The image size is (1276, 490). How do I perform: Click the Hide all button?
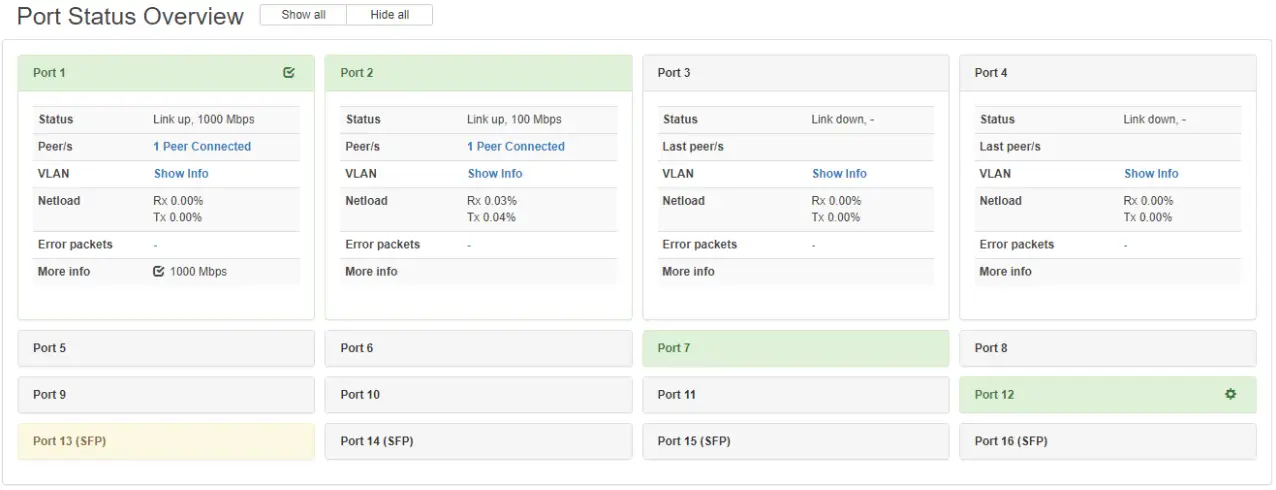coord(390,15)
